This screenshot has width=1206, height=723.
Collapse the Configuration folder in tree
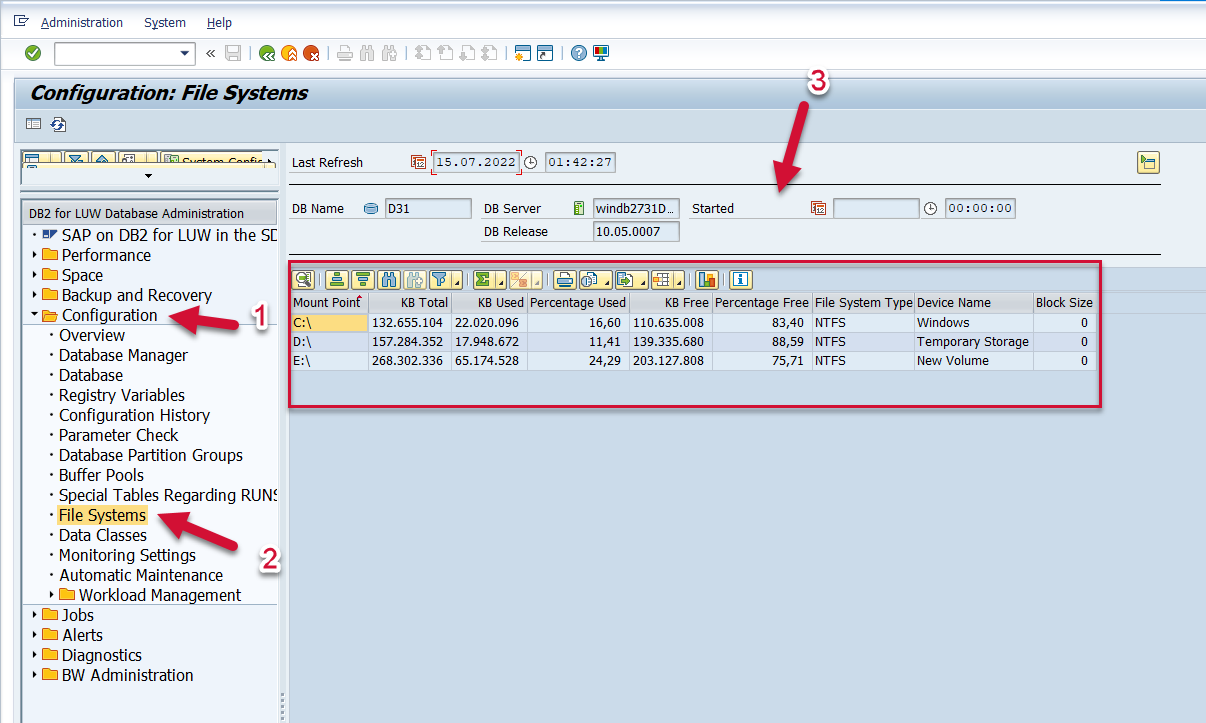(35, 315)
